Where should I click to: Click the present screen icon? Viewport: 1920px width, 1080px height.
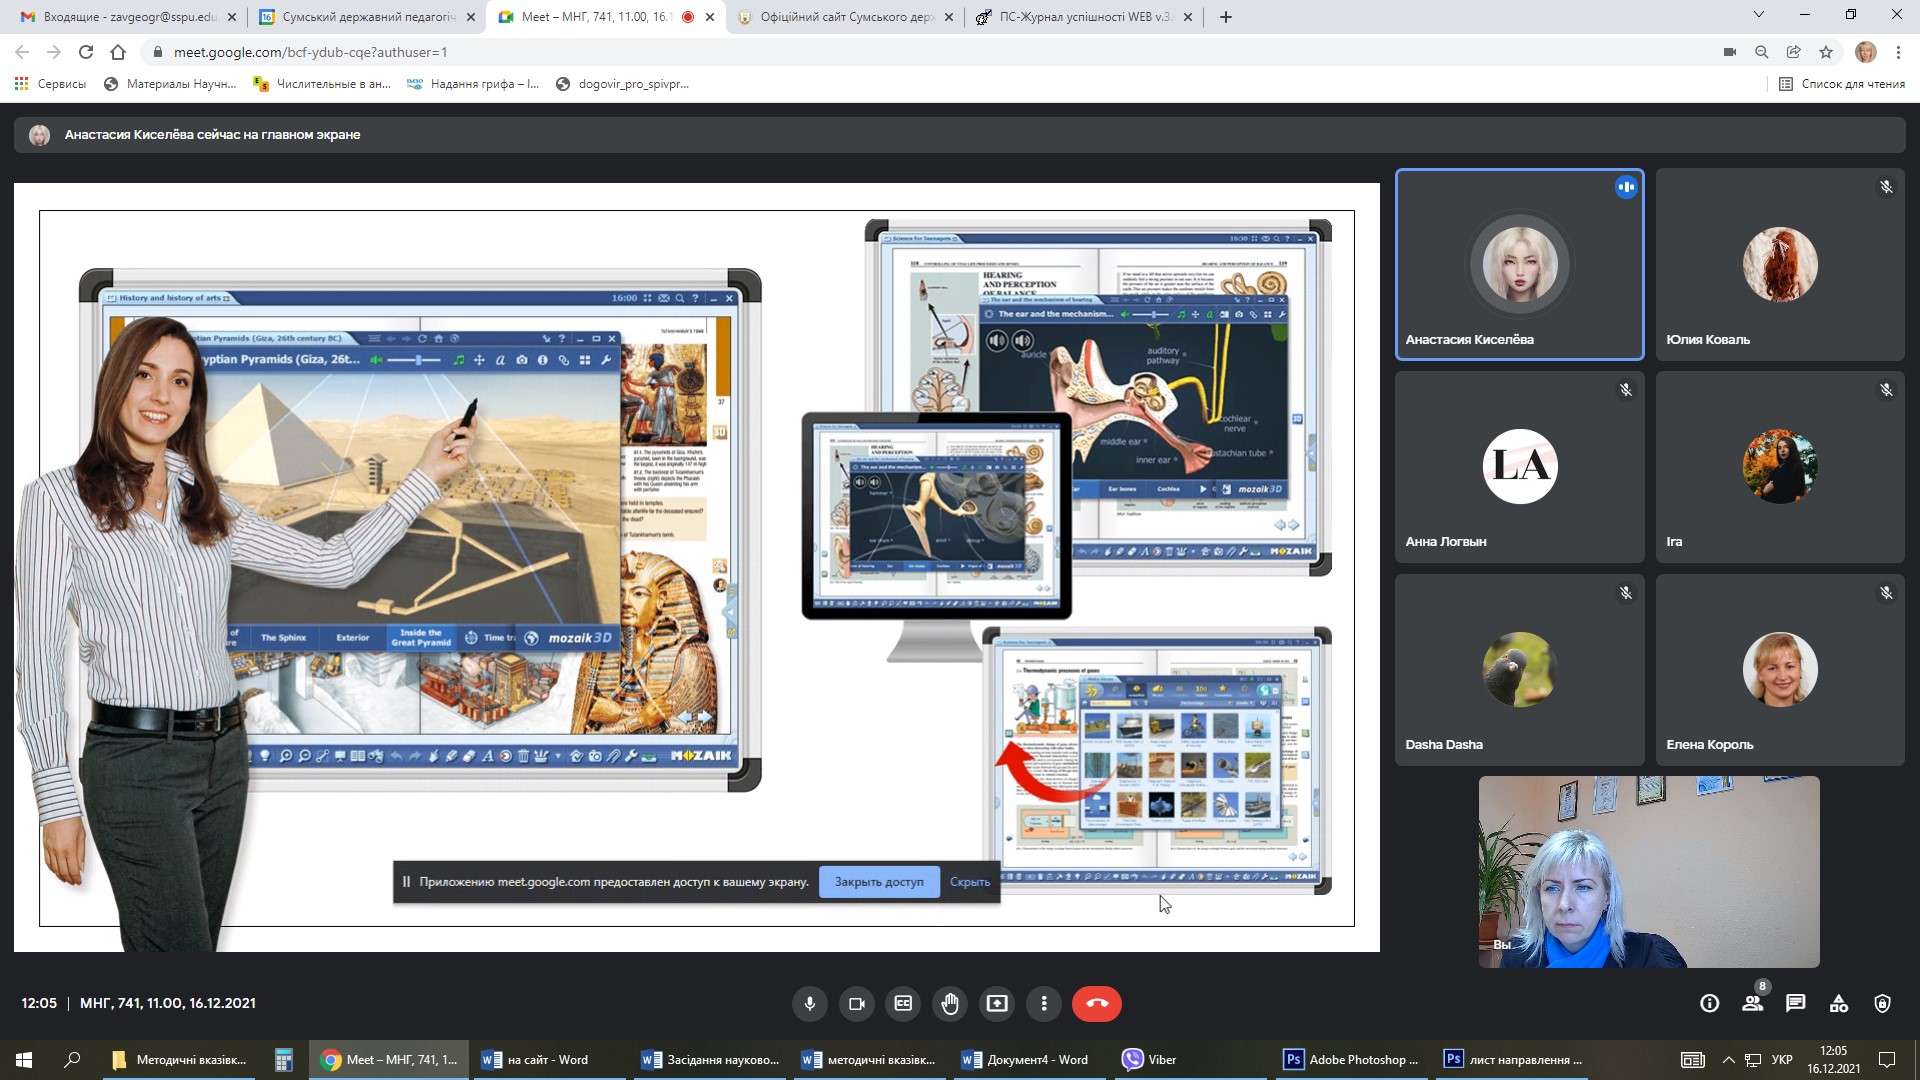(997, 1004)
